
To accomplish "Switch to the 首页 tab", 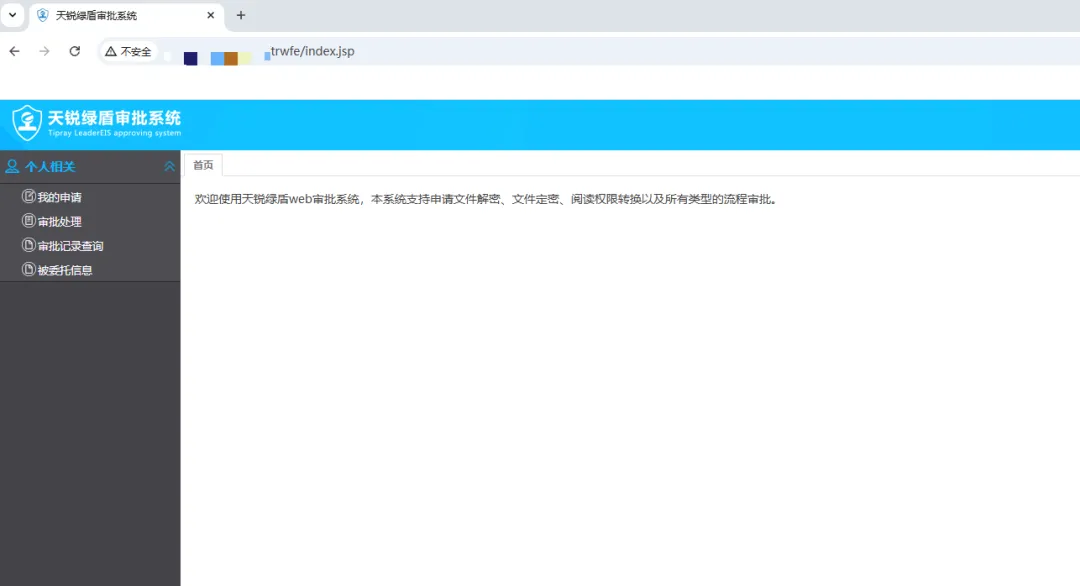I will pyautogui.click(x=203, y=165).
